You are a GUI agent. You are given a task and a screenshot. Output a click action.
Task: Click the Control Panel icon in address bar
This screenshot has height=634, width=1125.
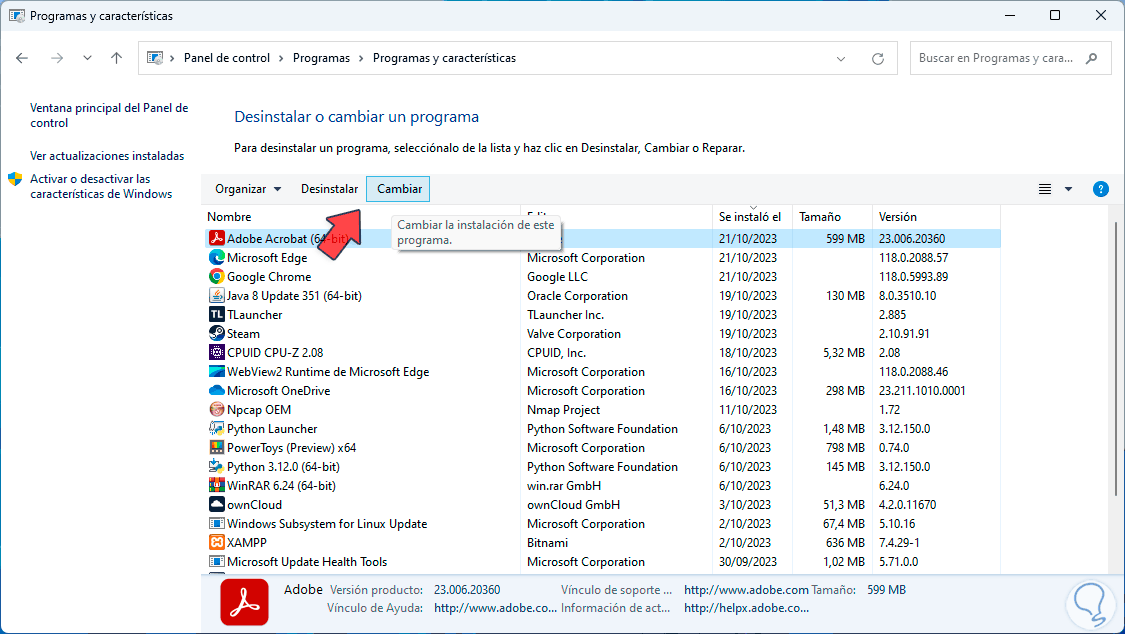pos(155,58)
